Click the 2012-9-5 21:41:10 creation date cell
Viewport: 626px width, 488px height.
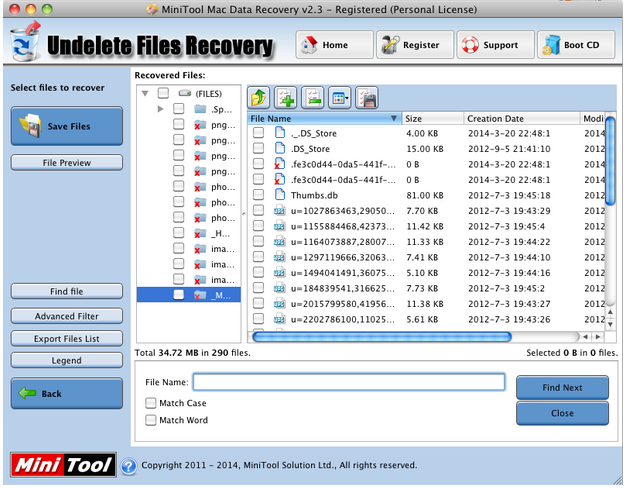coord(509,149)
